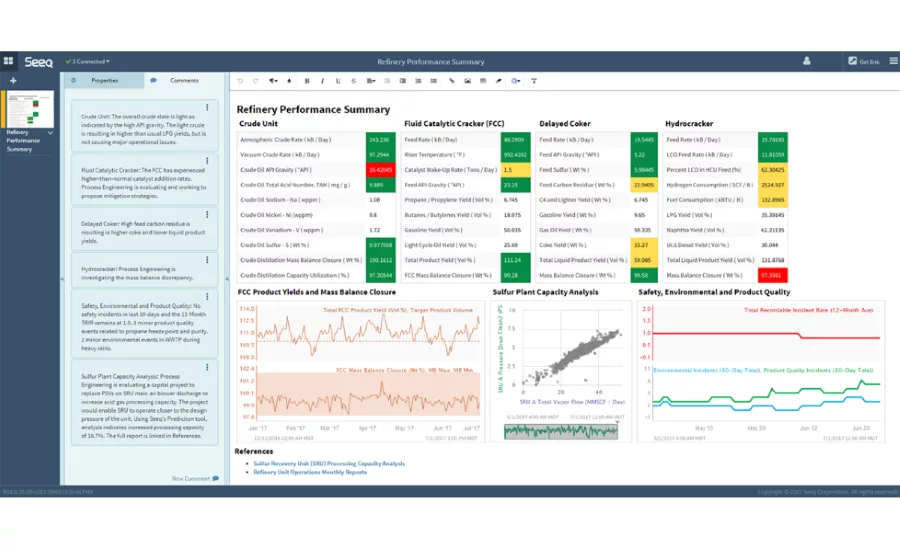Add a new document with the plus icon
Image resolution: width=900 pixels, height=550 pixels.
pos(13,80)
